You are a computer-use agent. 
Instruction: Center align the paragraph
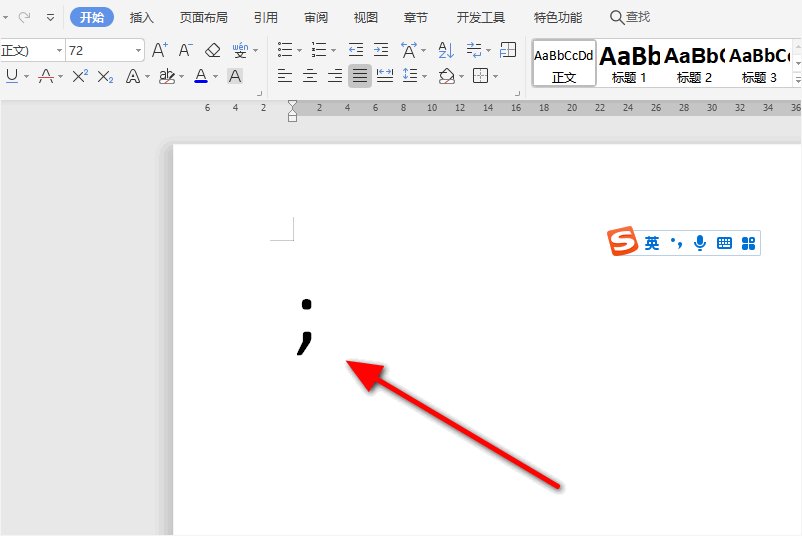[310, 76]
